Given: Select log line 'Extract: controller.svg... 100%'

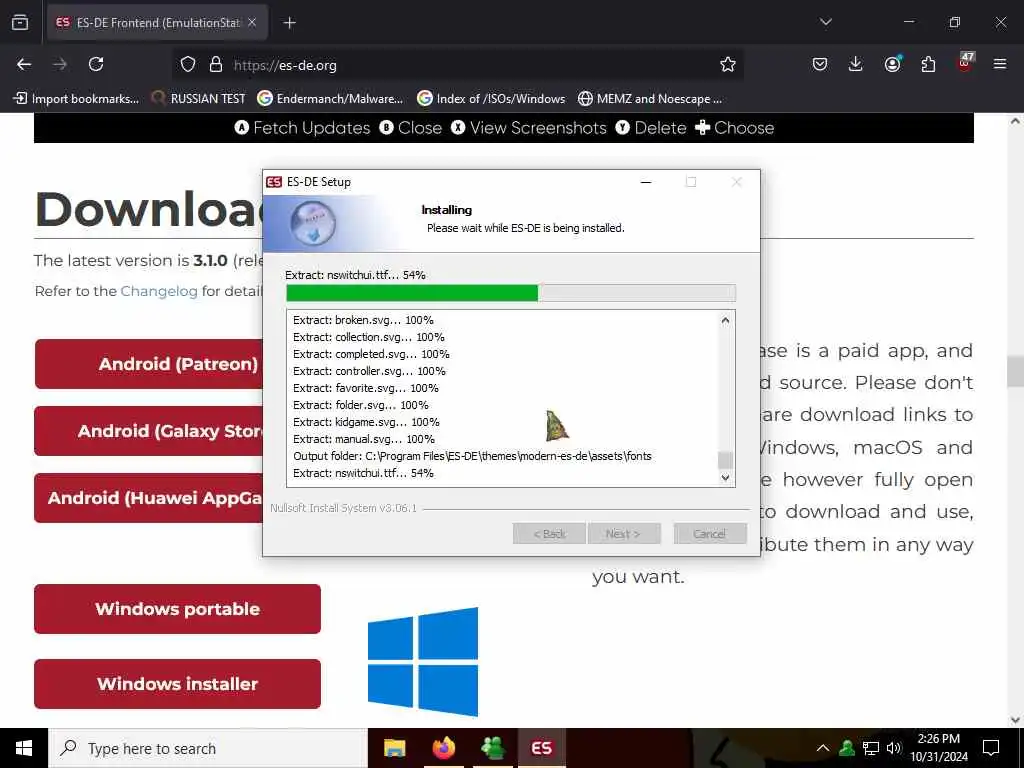Looking at the screenshot, I should [x=369, y=371].
